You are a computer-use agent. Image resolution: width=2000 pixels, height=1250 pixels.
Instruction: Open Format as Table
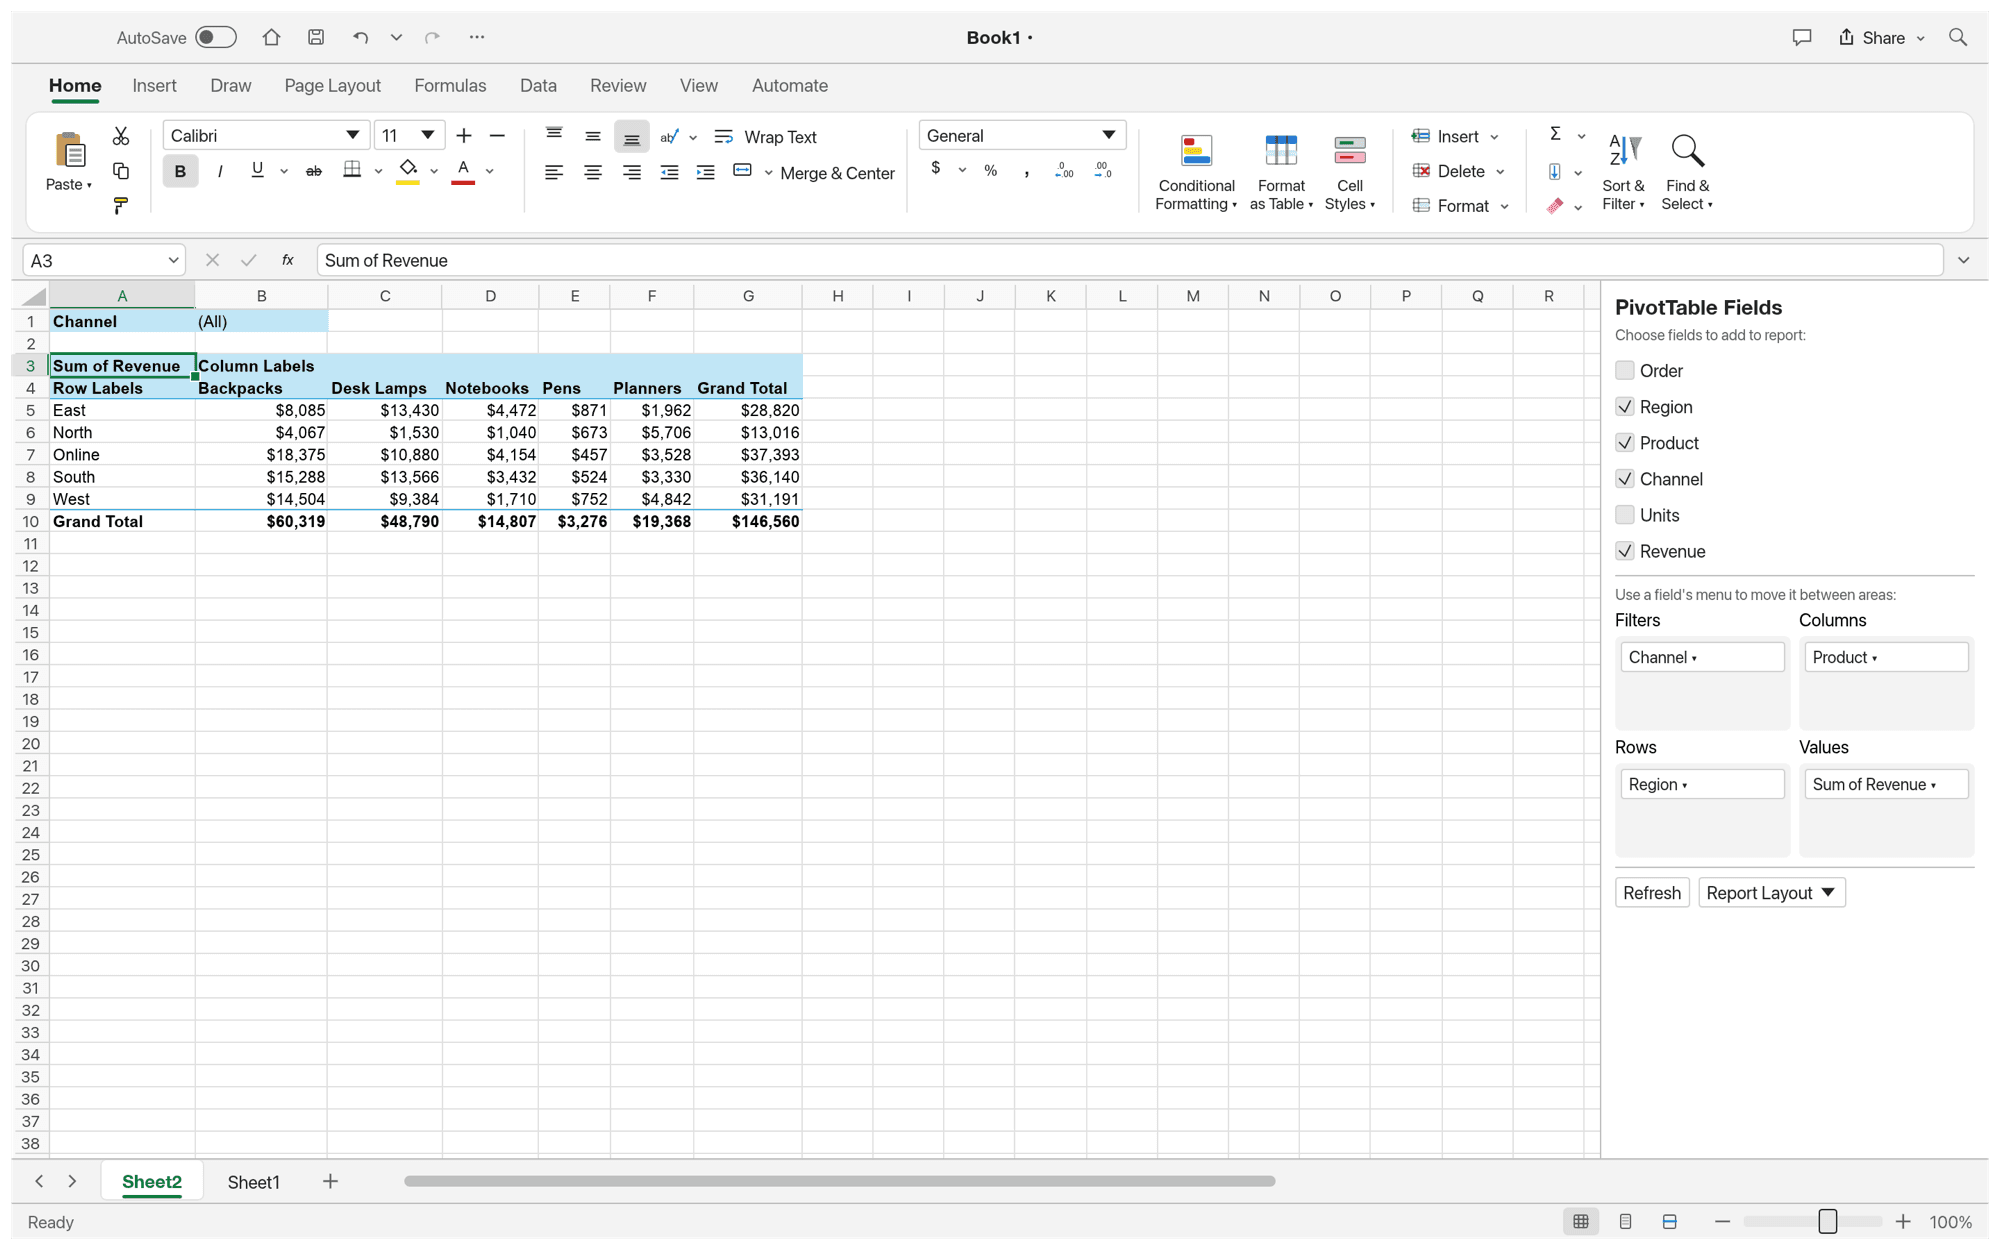[x=1281, y=172]
